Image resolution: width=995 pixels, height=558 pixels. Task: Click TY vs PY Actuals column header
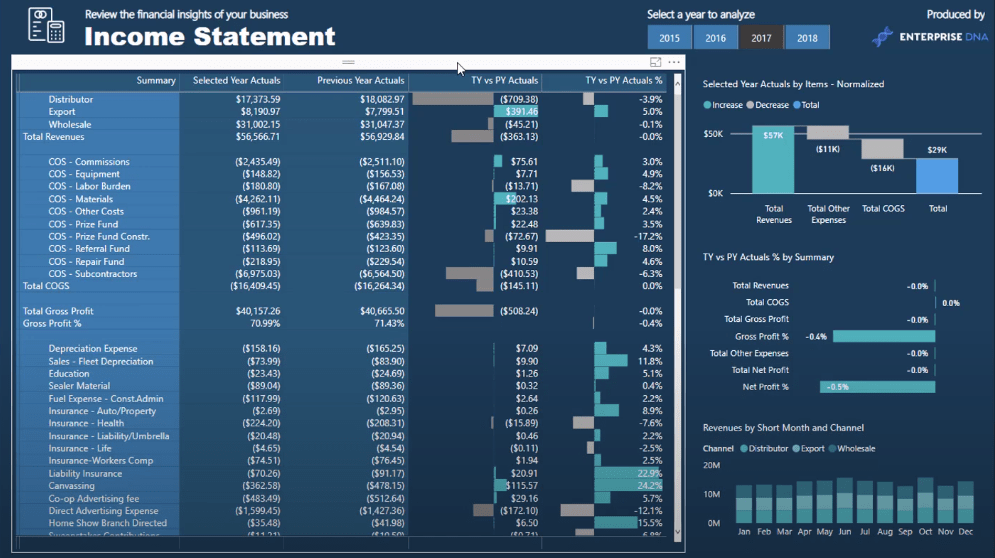point(504,81)
